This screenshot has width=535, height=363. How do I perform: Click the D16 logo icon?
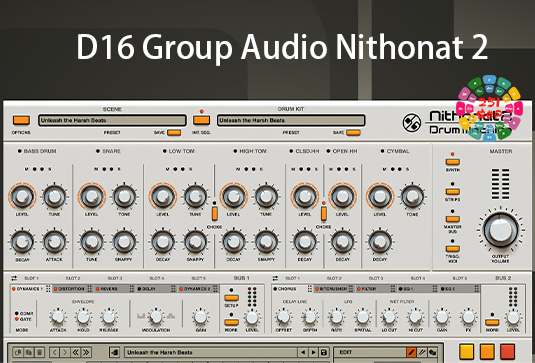click(411, 122)
